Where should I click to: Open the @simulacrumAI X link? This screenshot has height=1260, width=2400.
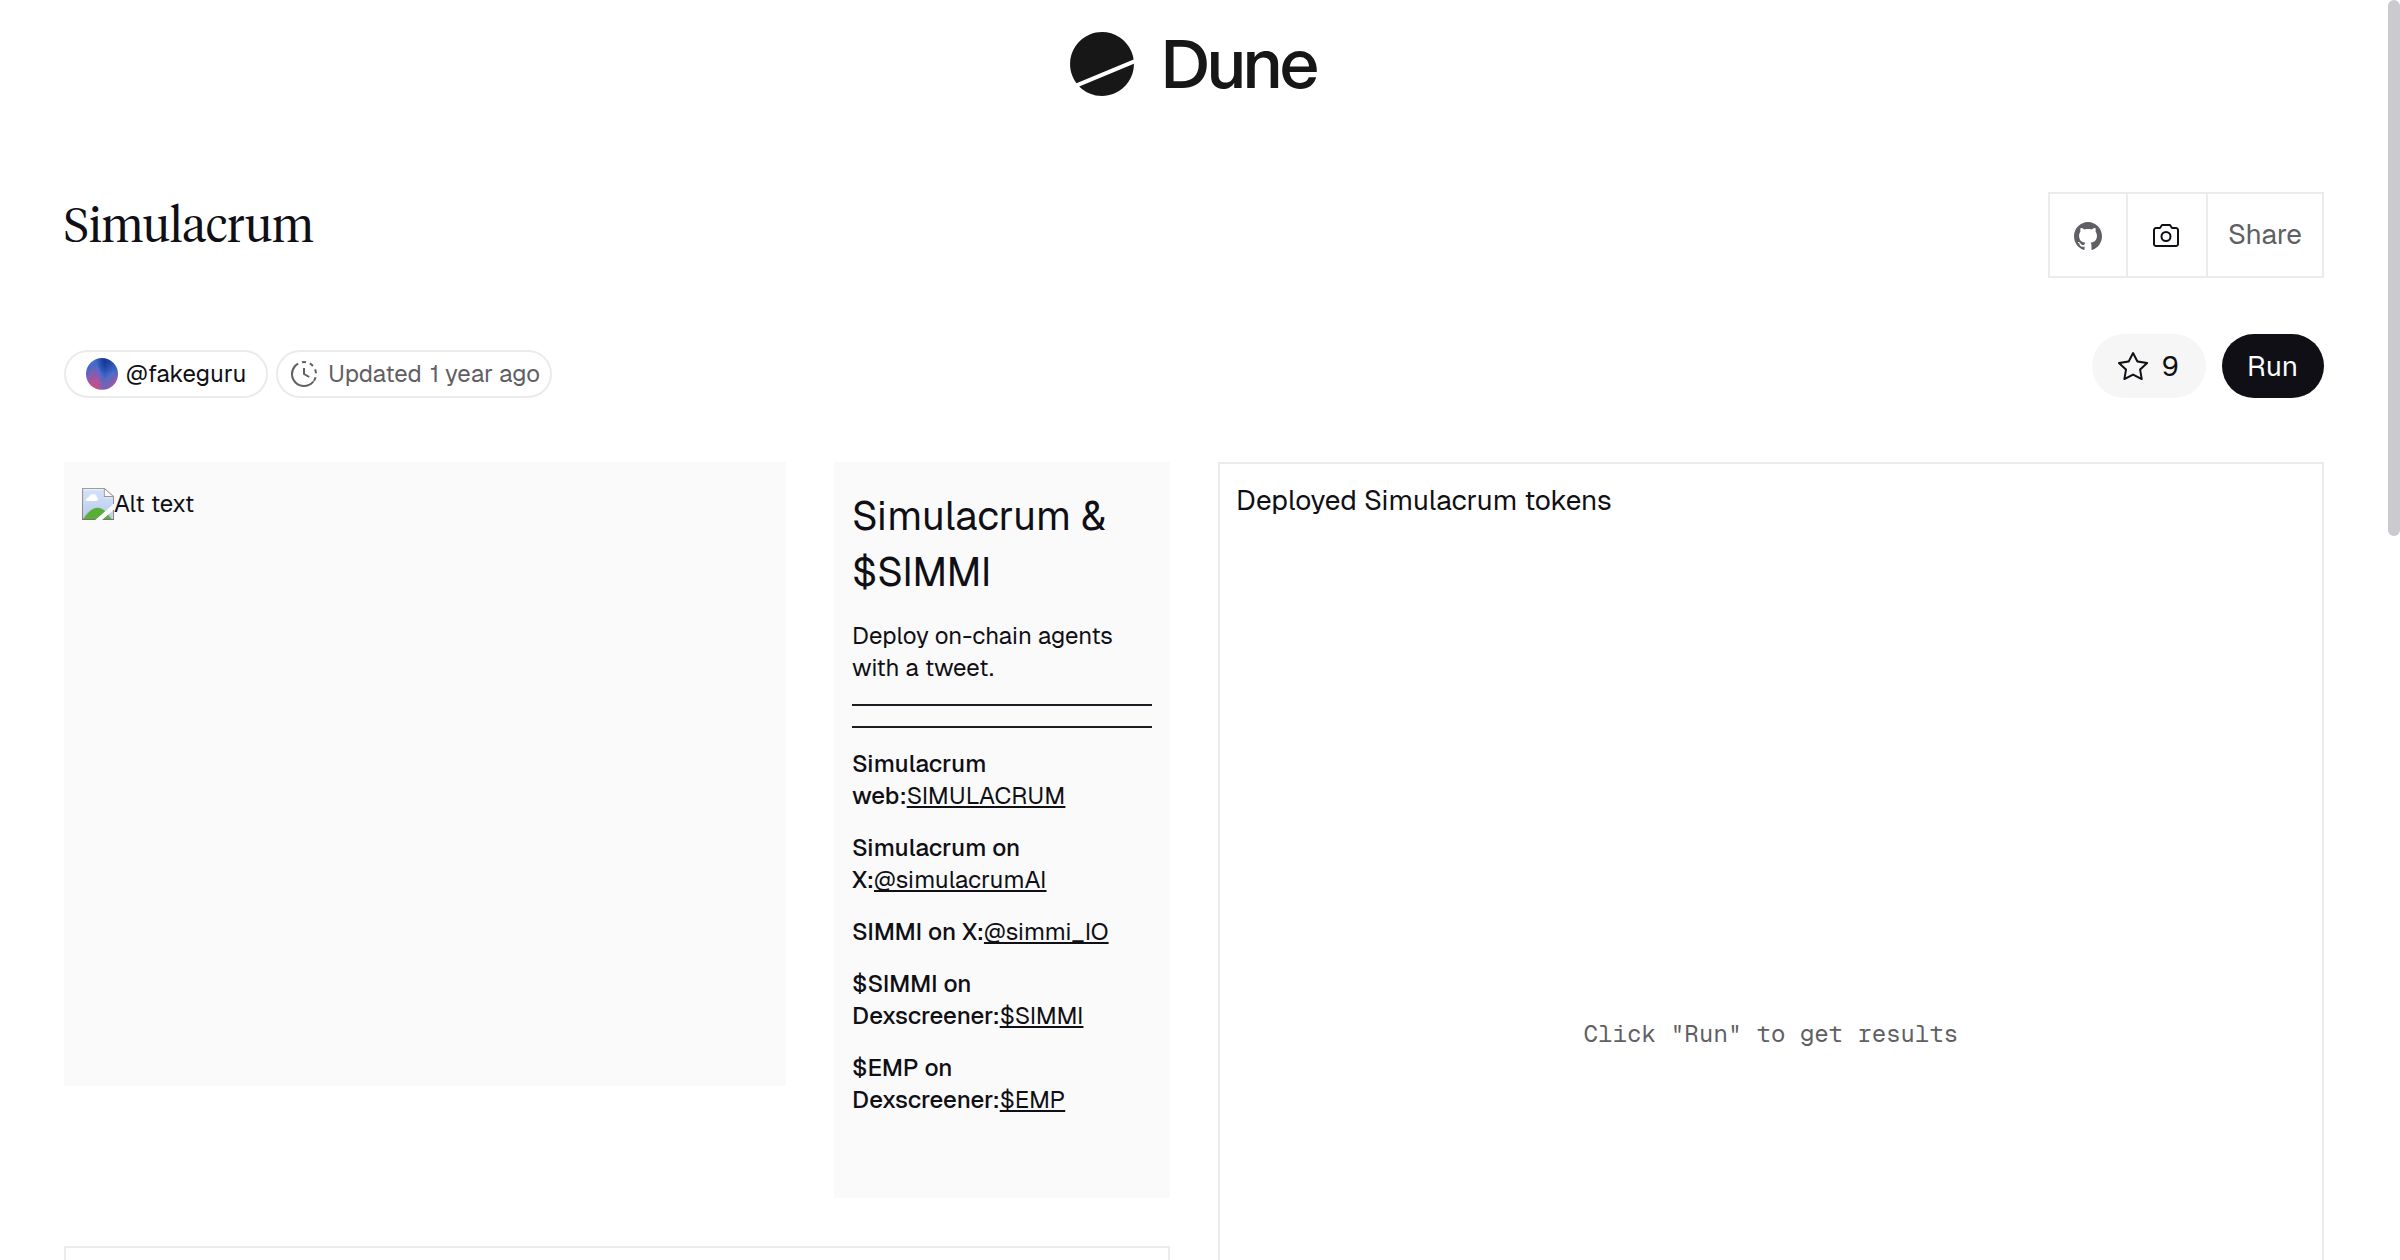959,880
